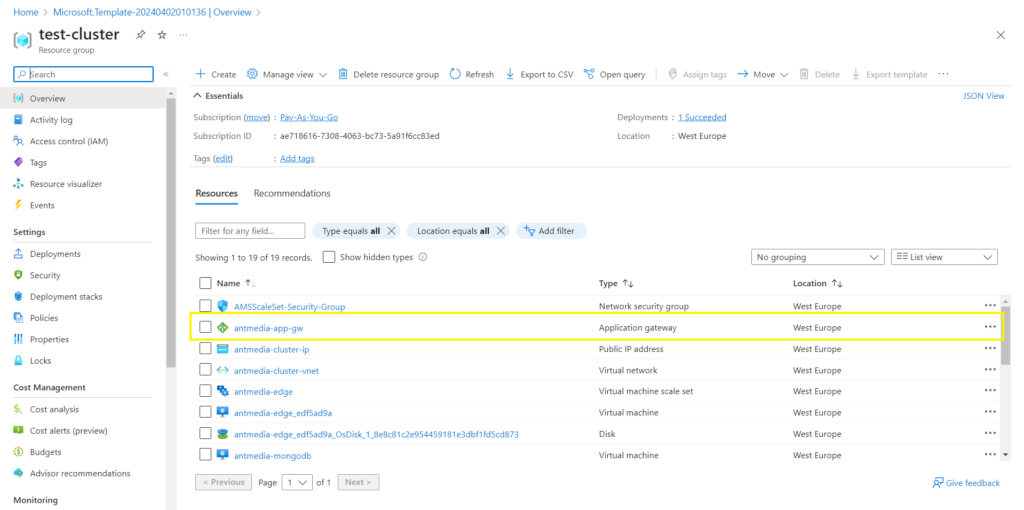Click Export to CSV
Viewport: 1024px width, 510px height.
[x=539, y=74]
